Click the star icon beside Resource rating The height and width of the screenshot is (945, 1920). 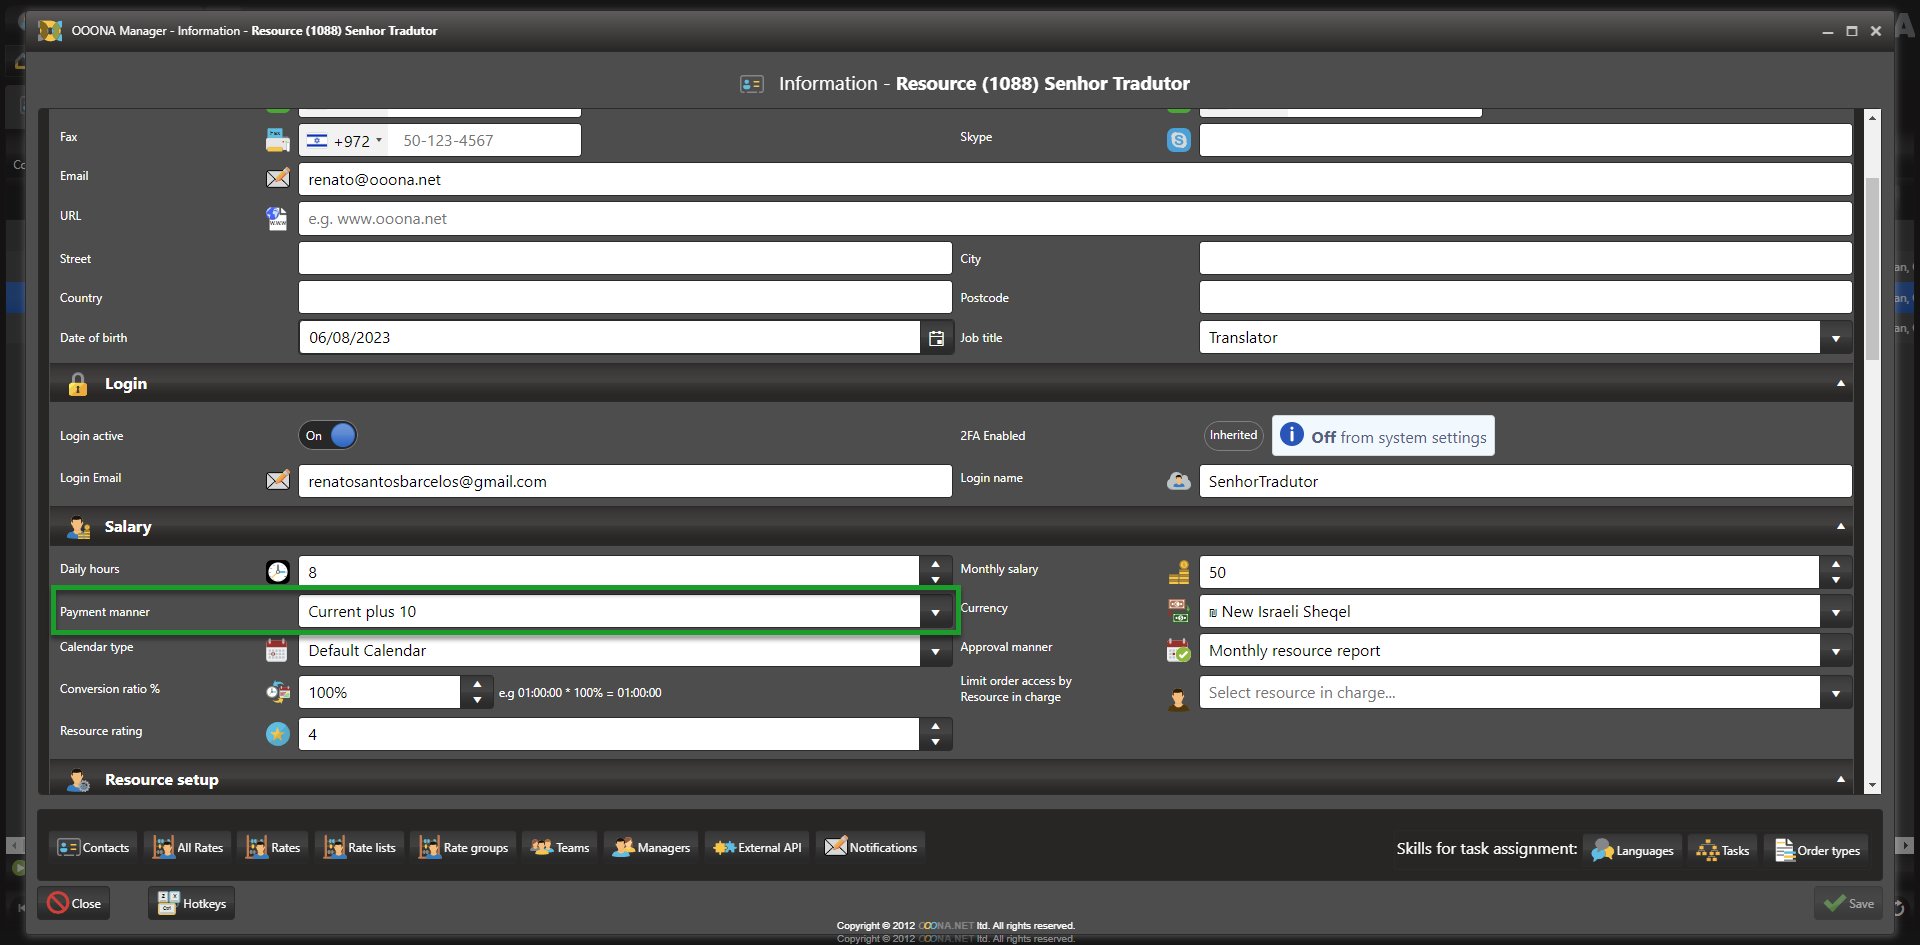(x=278, y=734)
